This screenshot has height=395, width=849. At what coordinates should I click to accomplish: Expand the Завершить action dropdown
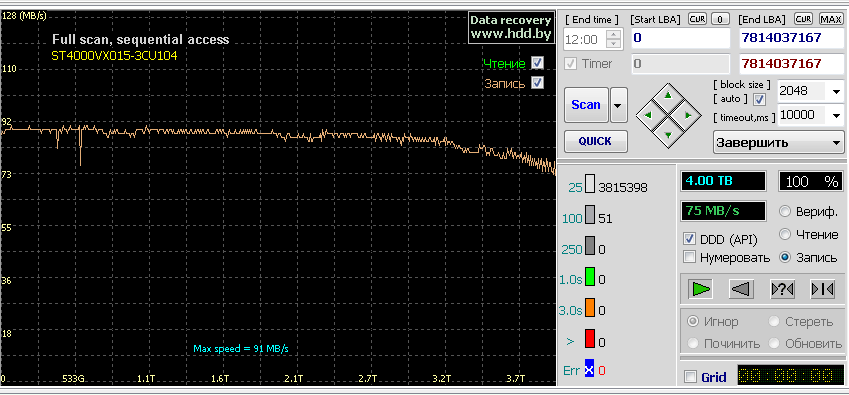point(779,142)
